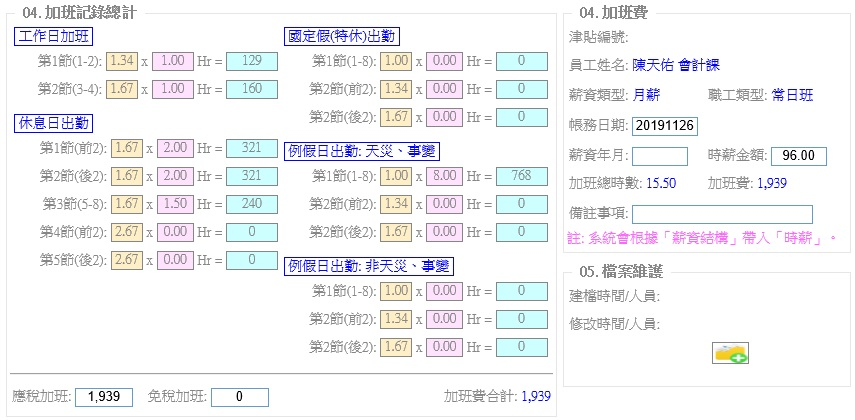This screenshot has width=855, height=420.
Task: Click 國定假(特休)出勤 第1節(1-8) hours field
Action: 444,61
